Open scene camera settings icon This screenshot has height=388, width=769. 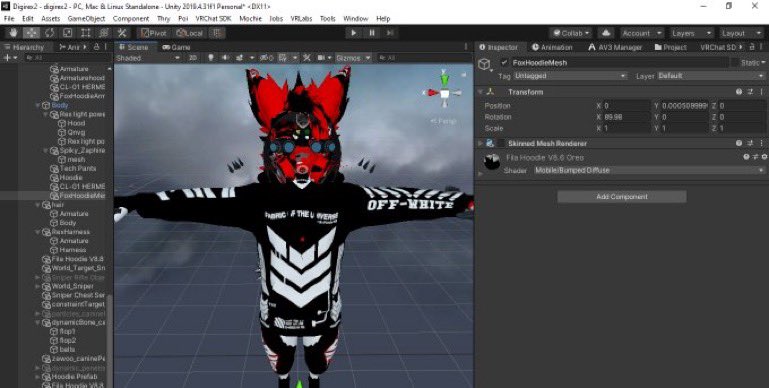[321, 58]
